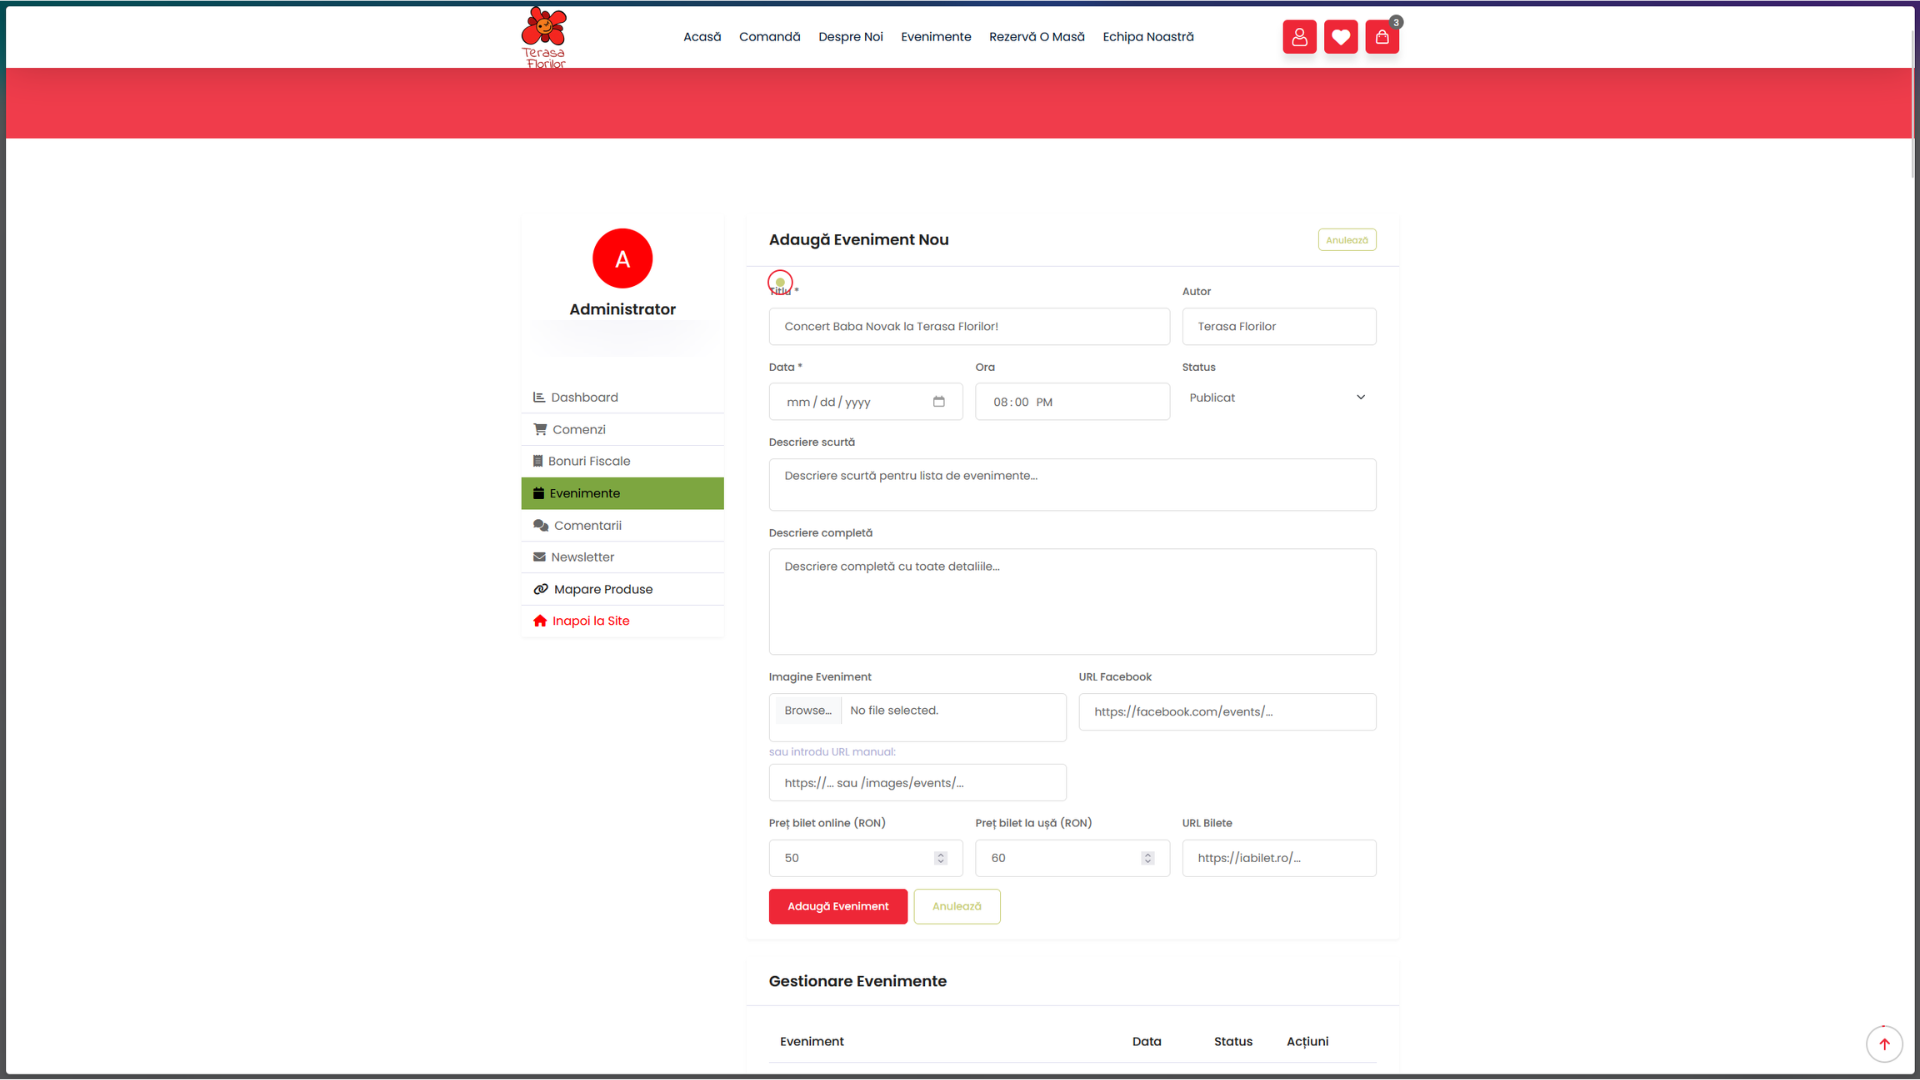Click the Data date input field
1920x1080 pixels.
866,402
